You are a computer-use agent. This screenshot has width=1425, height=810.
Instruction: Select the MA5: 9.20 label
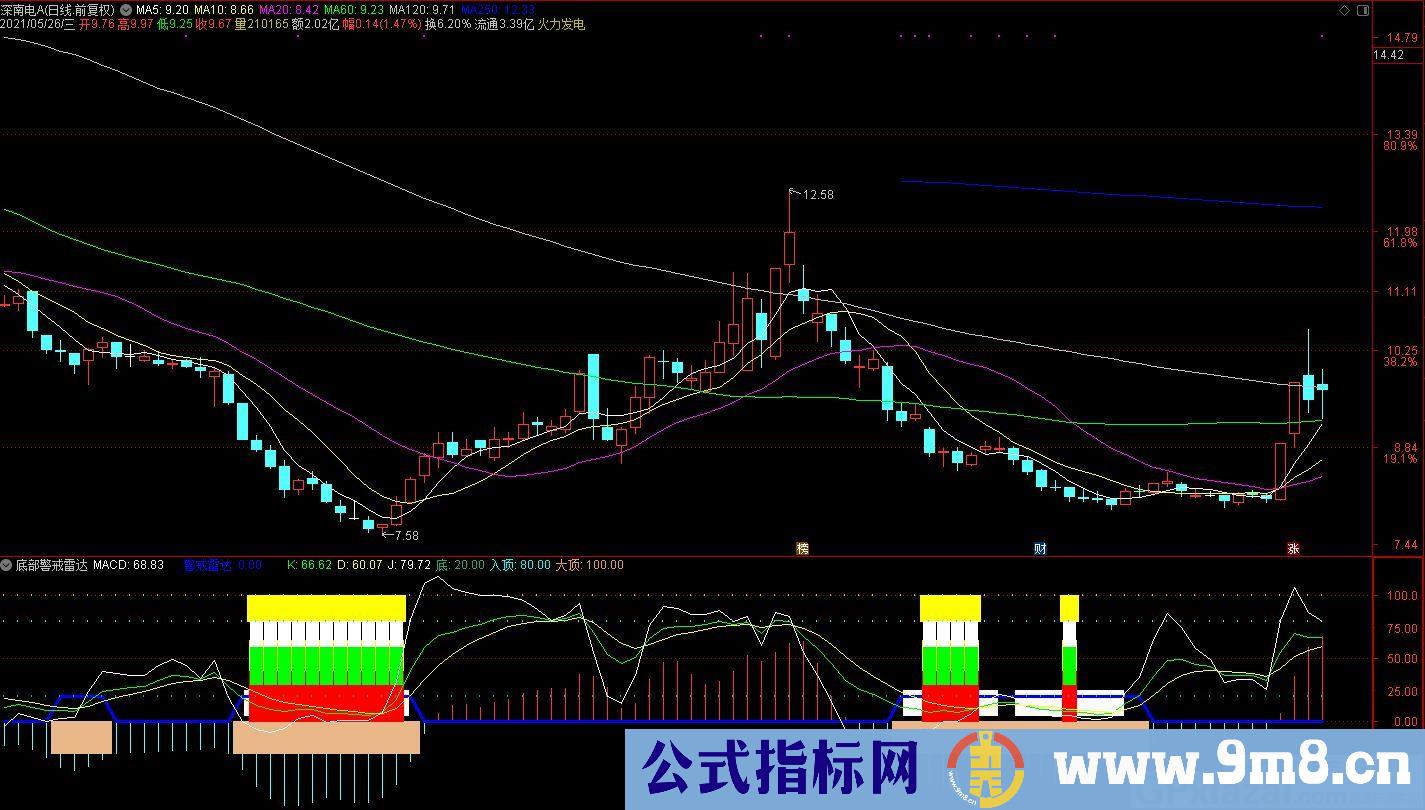click(x=162, y=10)
